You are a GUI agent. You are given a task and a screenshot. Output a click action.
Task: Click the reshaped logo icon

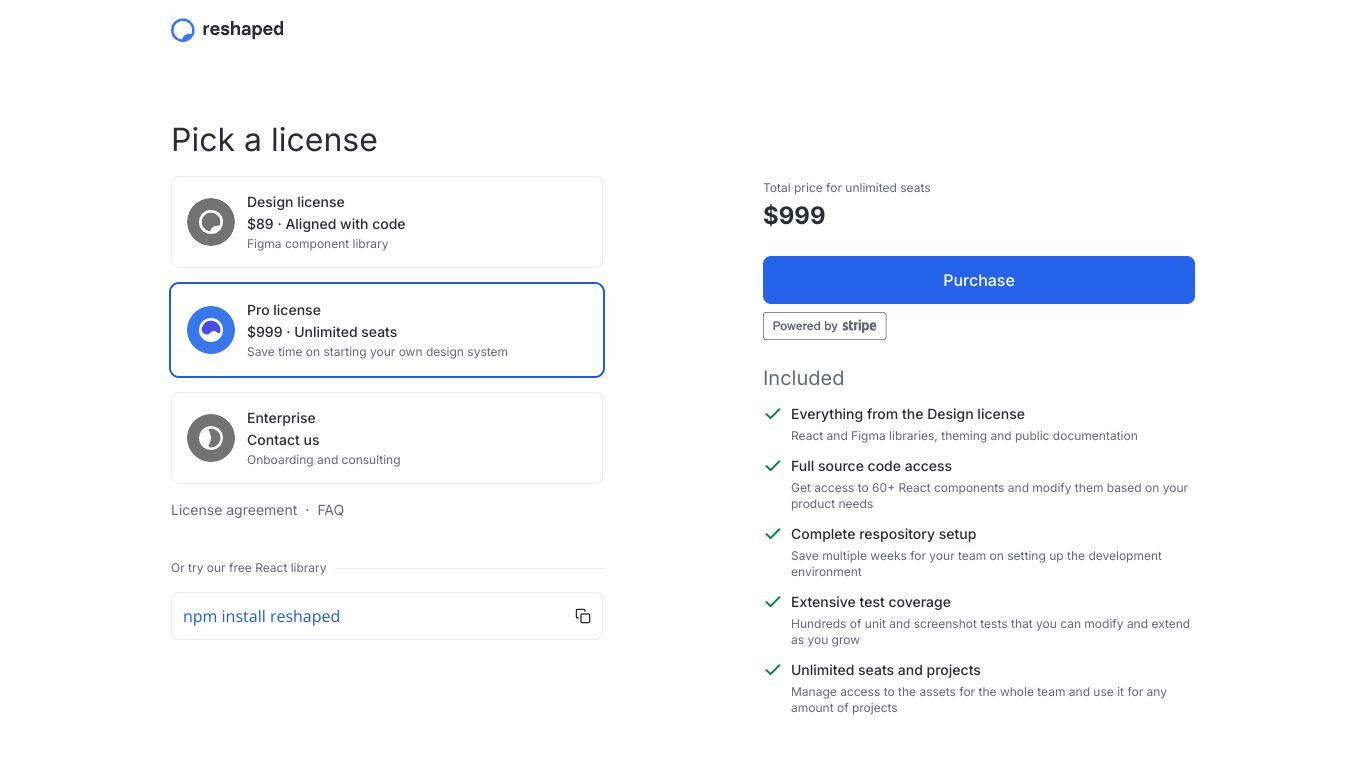coord(183,30)
